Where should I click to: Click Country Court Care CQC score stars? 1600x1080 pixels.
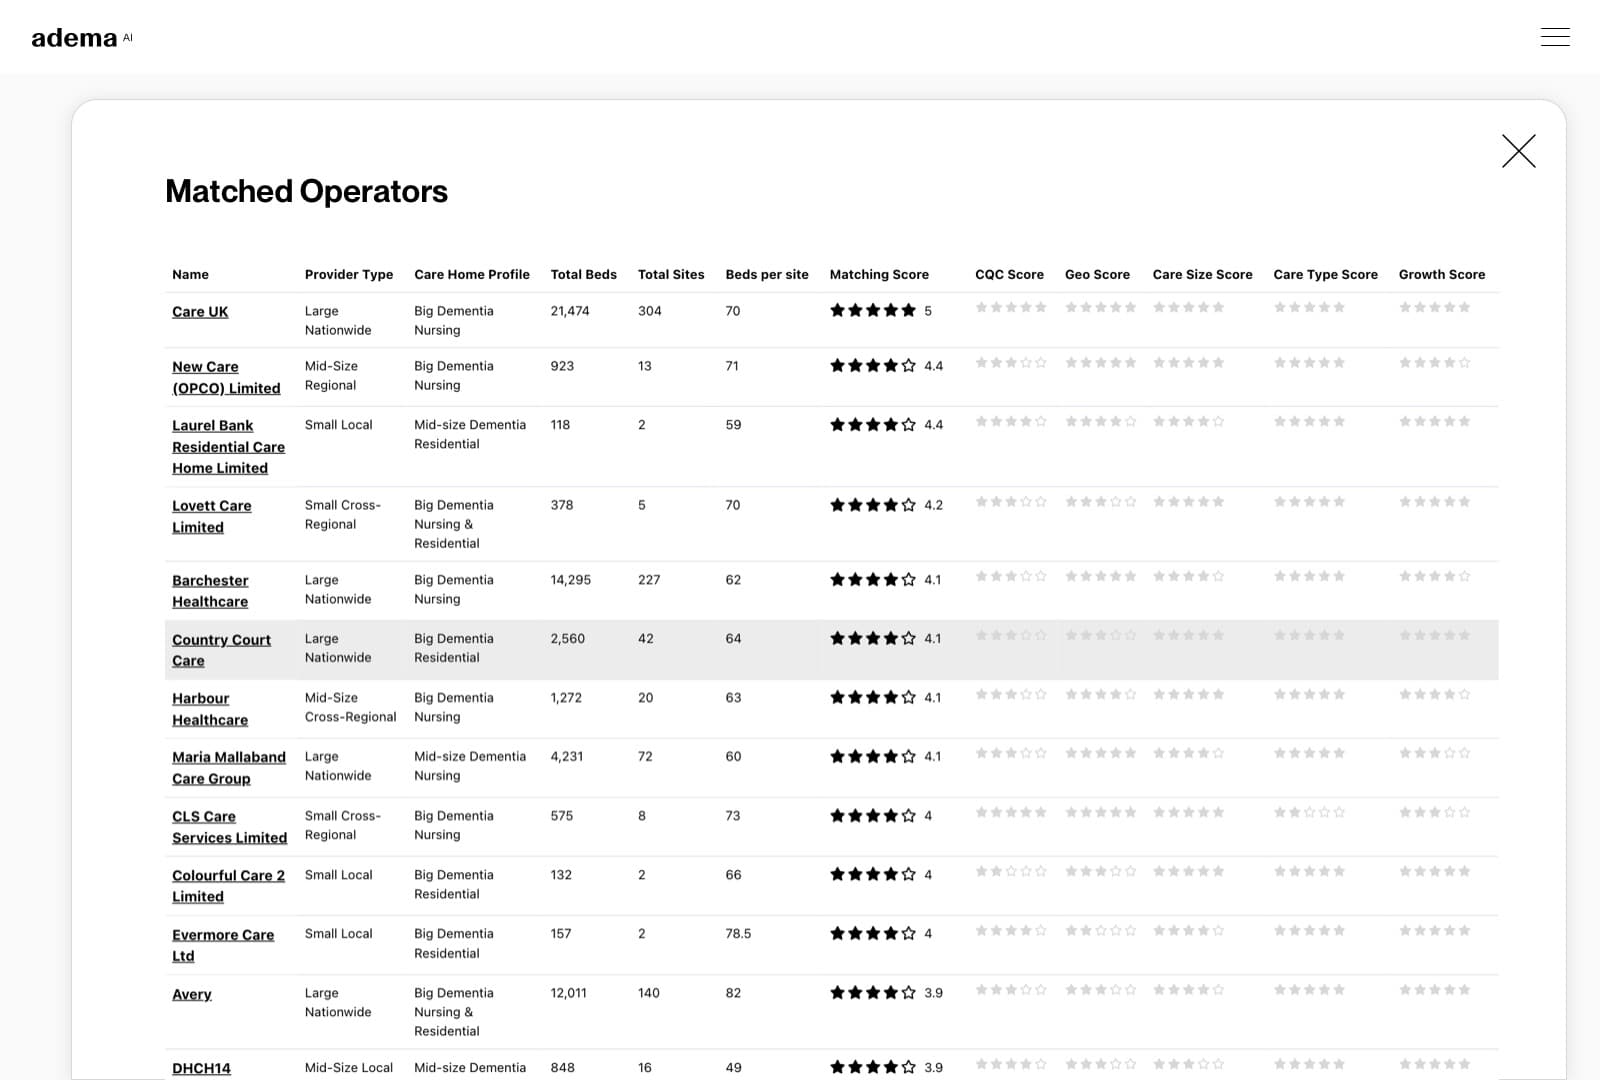[x=1011, y=635]
